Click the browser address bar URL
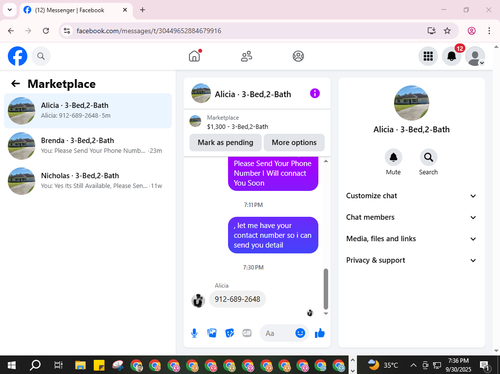 click(149, 31)
